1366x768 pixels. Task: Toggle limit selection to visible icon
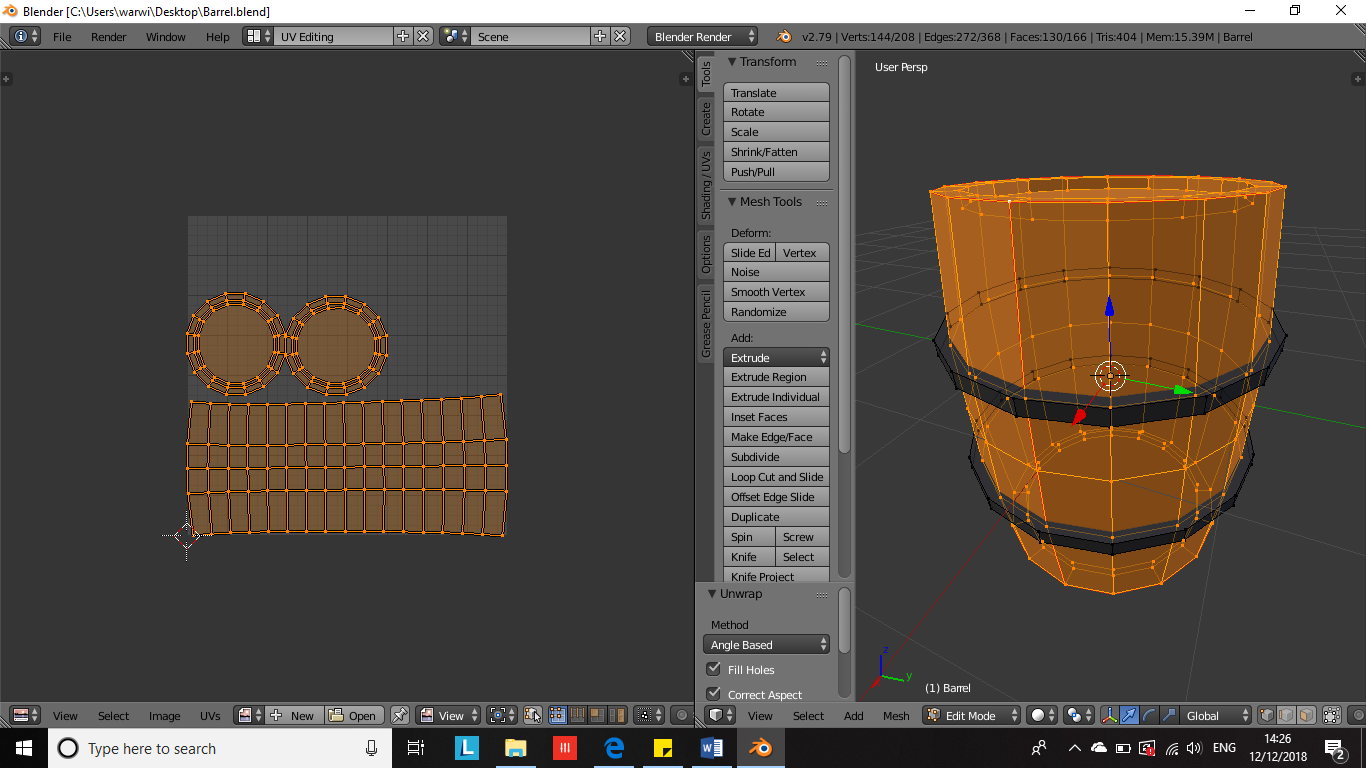pos(1332,715)
